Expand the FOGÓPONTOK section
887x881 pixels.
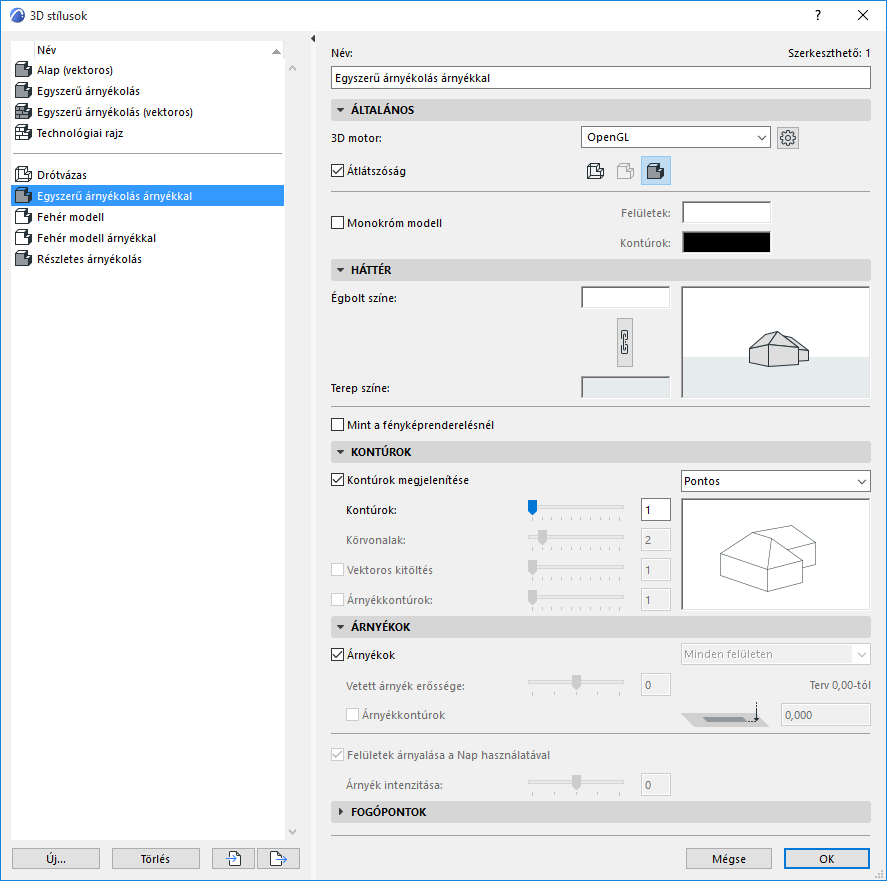[341, 812]
